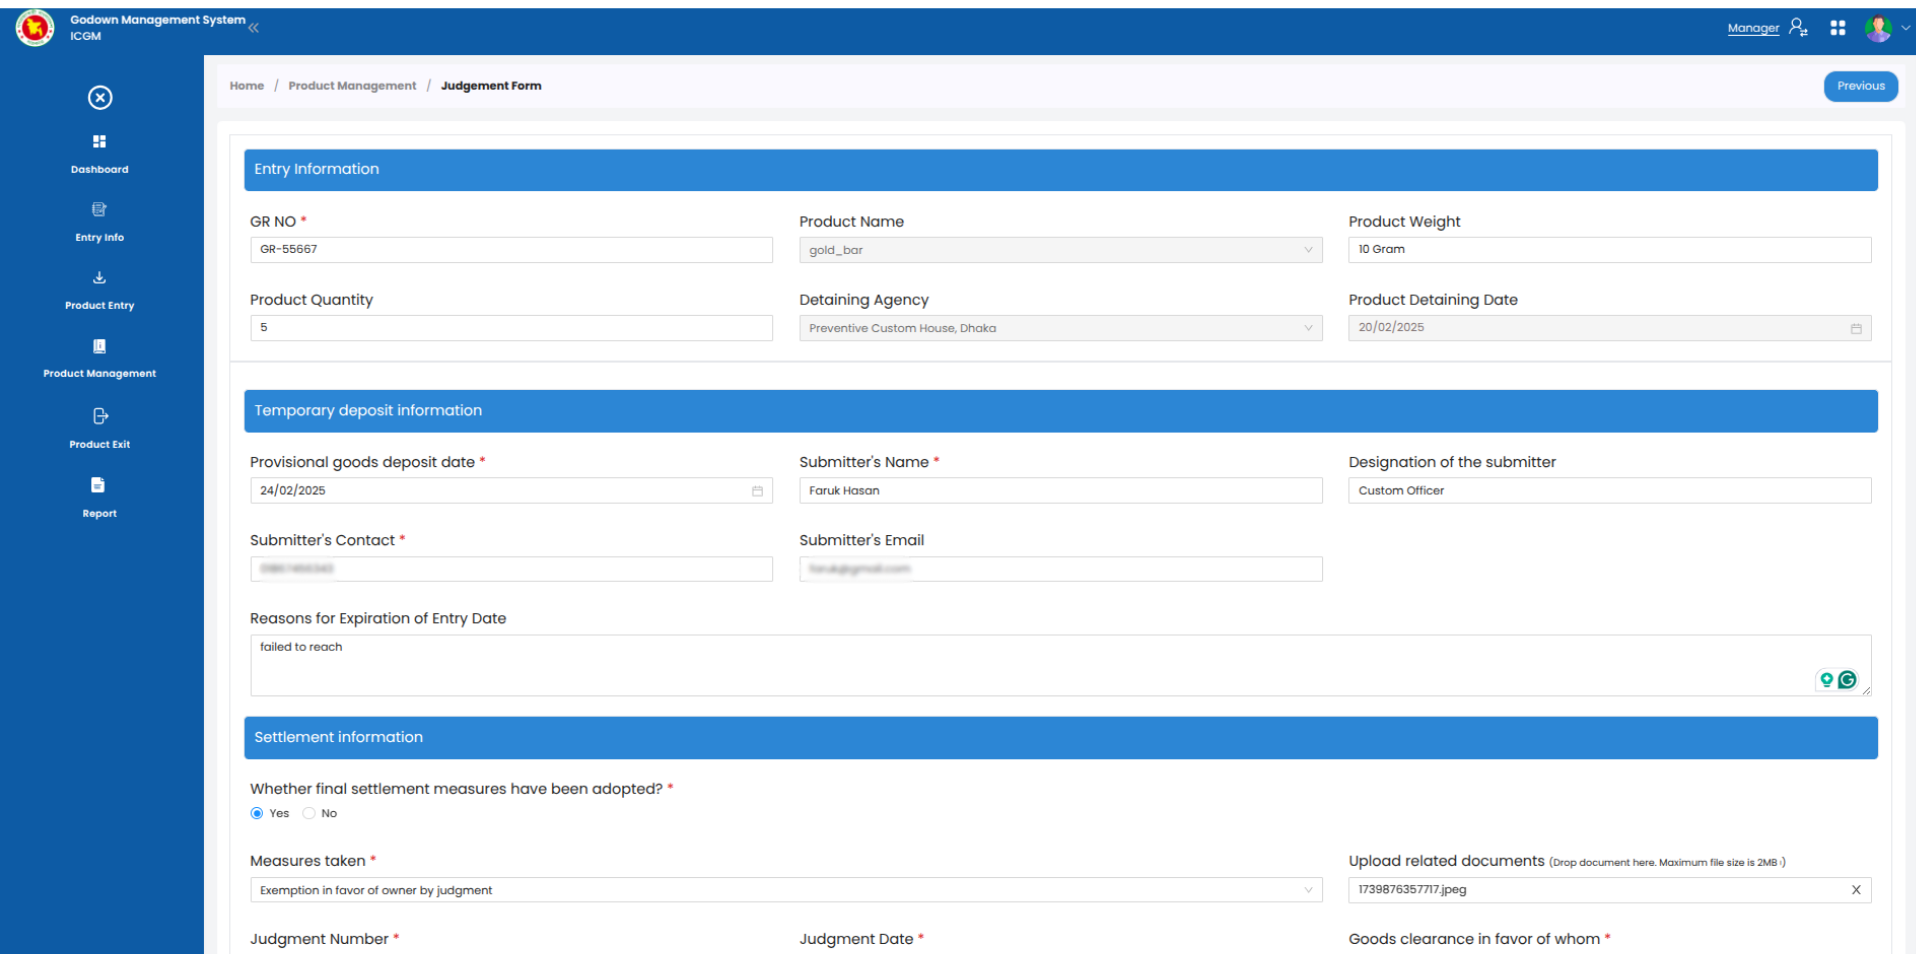Click the Product Detaining Date field
This screenshot has width=1916, height=954.
click(x=1609, y=328)
